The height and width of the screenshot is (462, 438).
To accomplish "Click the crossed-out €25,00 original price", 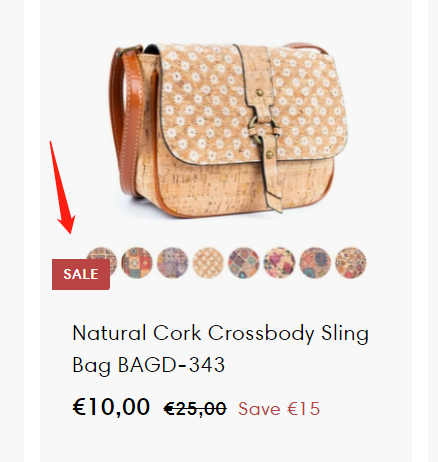I will (x=195, y=409).
